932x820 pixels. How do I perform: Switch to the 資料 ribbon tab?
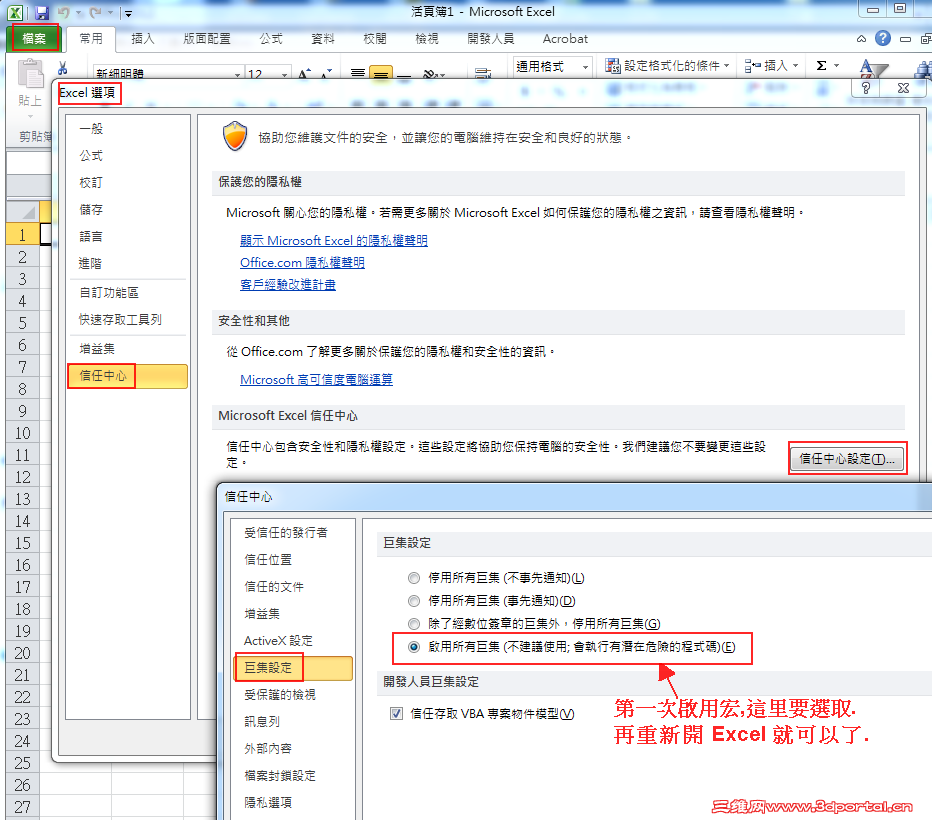click(x=323, y=39)
